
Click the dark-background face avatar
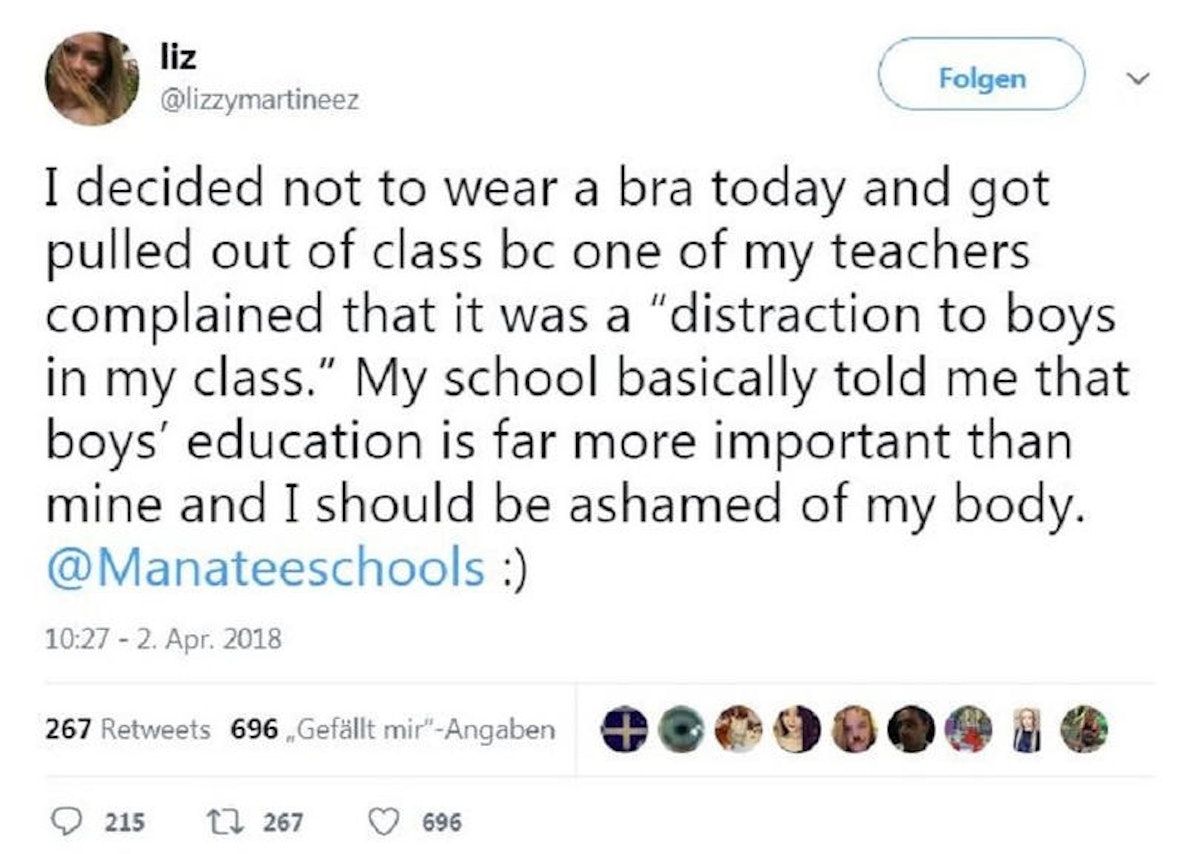point(911,729)
